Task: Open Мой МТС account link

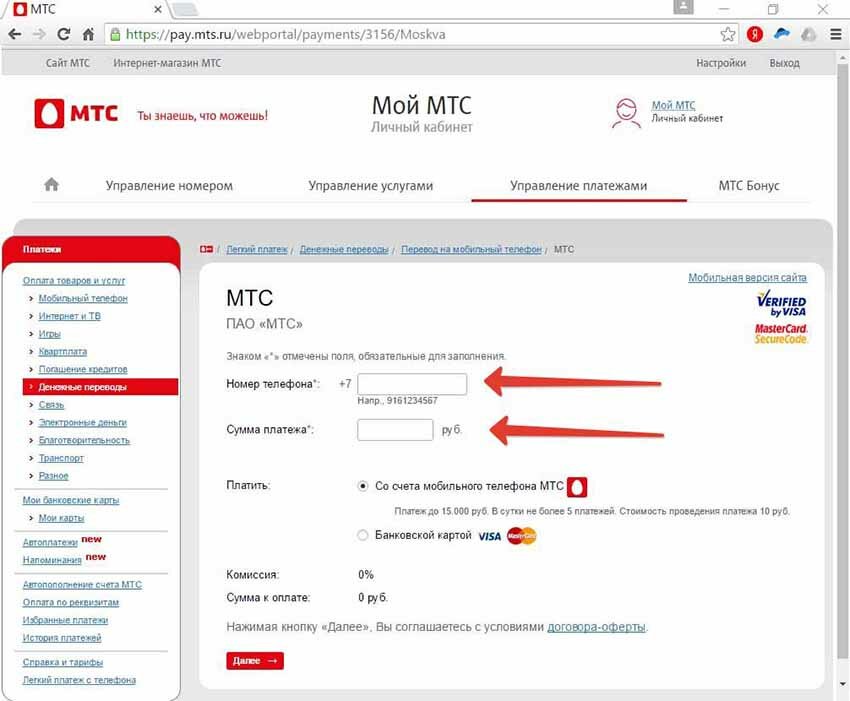Action: [673, 105]
